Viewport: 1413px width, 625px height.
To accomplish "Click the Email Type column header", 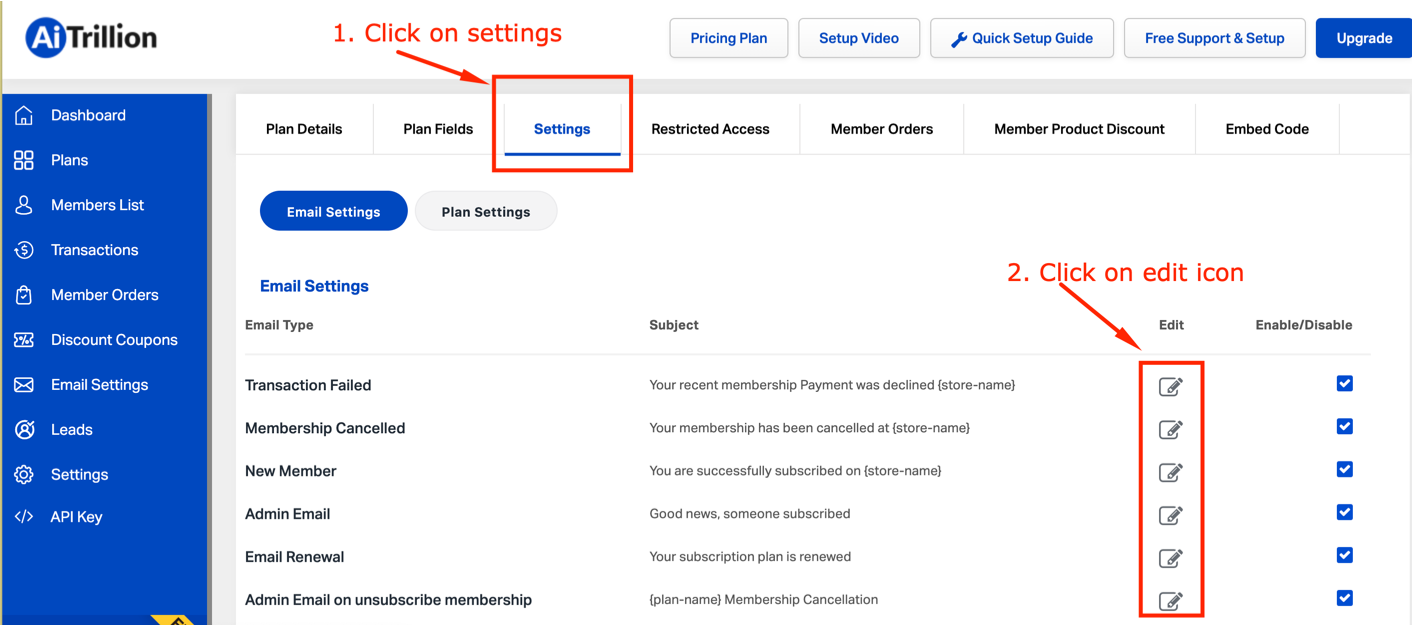I will point(279,325).
